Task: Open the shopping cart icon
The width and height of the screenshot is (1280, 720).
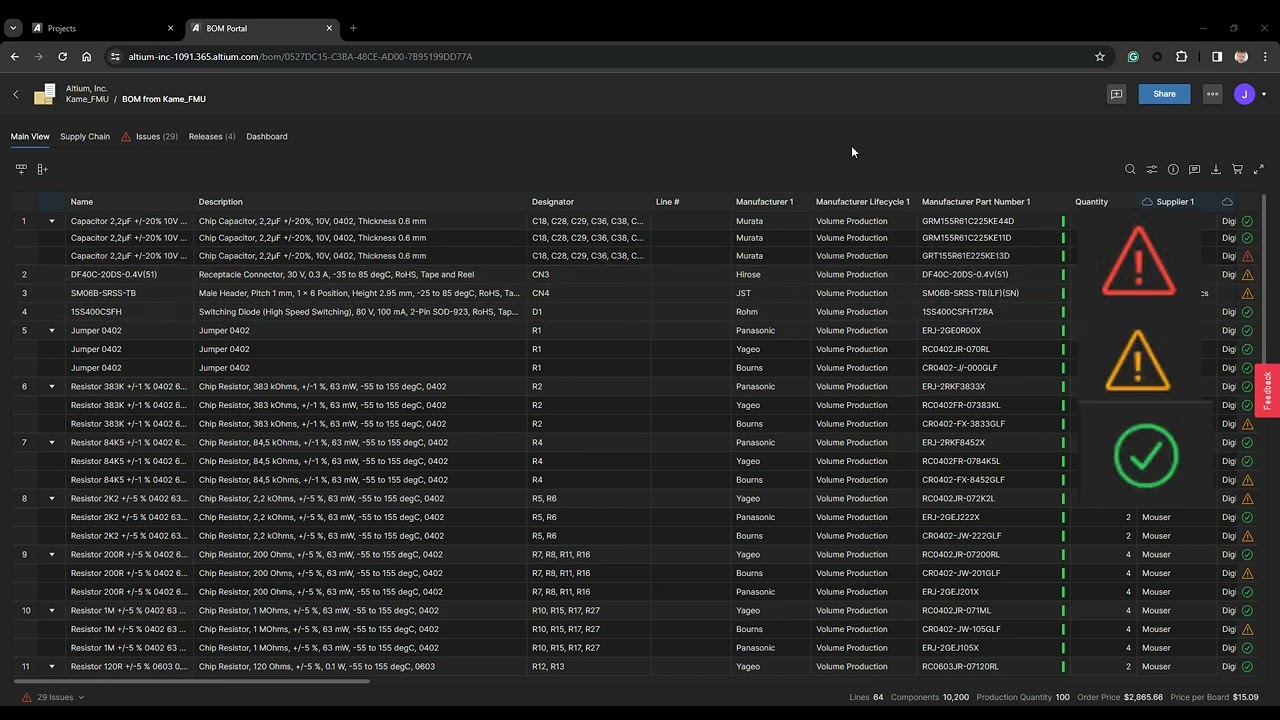Action: 1237,169
